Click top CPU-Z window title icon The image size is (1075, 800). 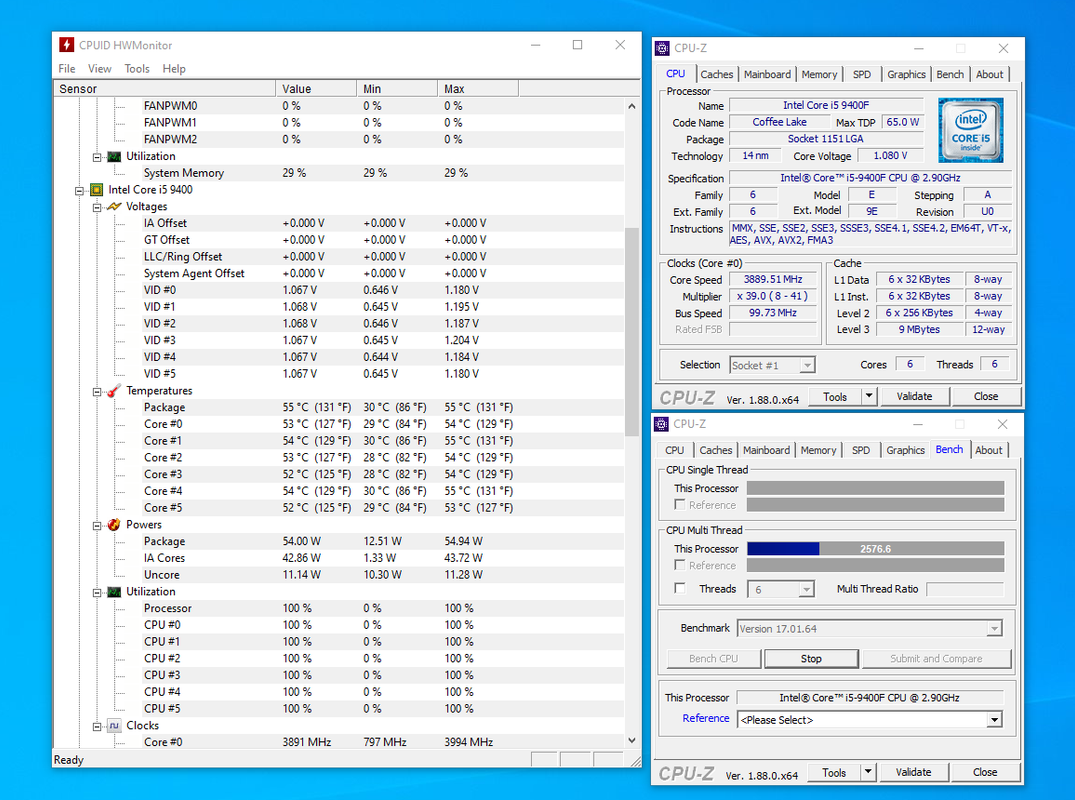click(662, 48)
